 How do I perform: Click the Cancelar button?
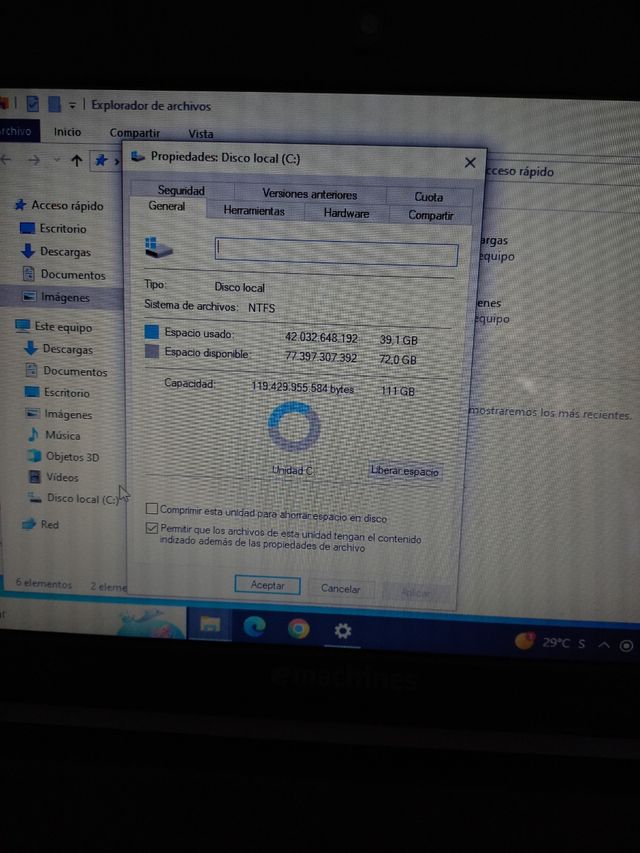[x=341, y=589]
